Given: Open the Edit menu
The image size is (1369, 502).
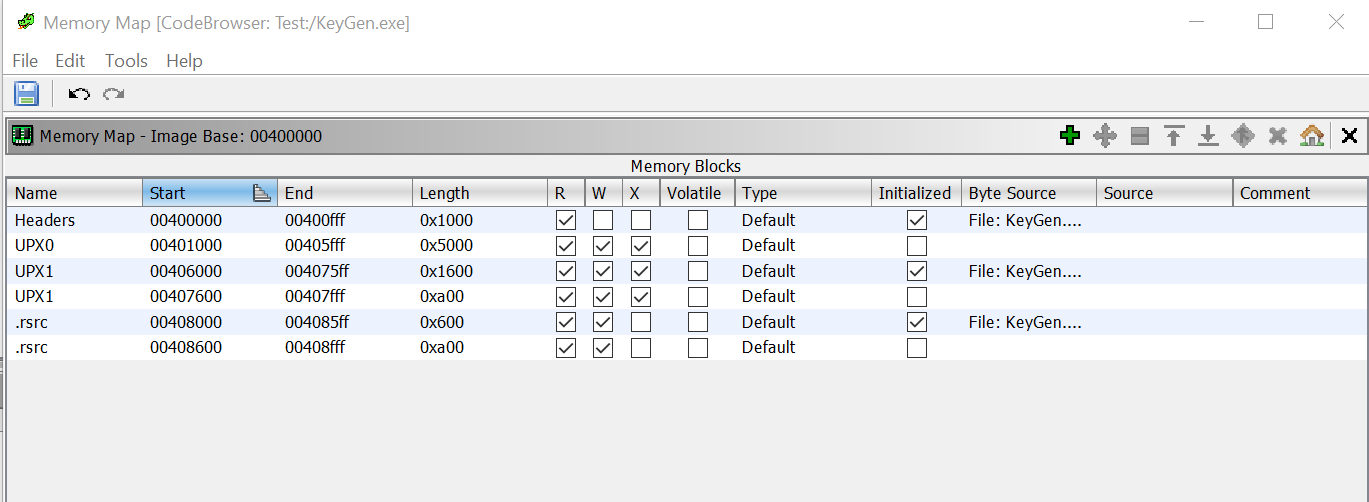Looking at the screenshot, I should click(70, 61).
